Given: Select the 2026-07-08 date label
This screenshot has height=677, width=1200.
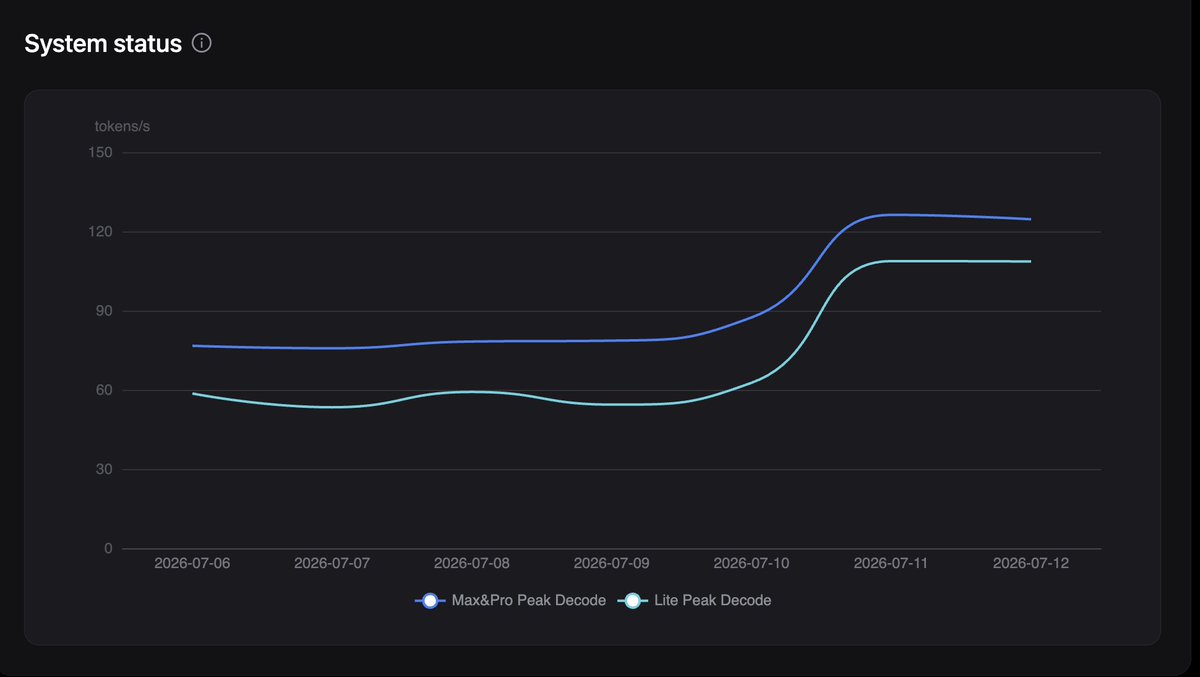Looking at the screenshot, I should tap(472, 563).
